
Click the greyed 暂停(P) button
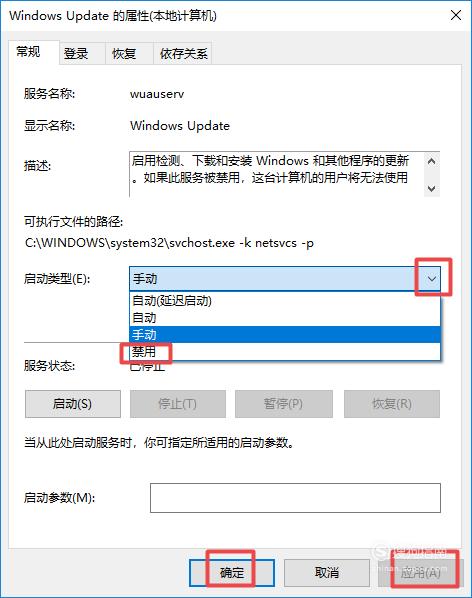click(x=284, y=403)
